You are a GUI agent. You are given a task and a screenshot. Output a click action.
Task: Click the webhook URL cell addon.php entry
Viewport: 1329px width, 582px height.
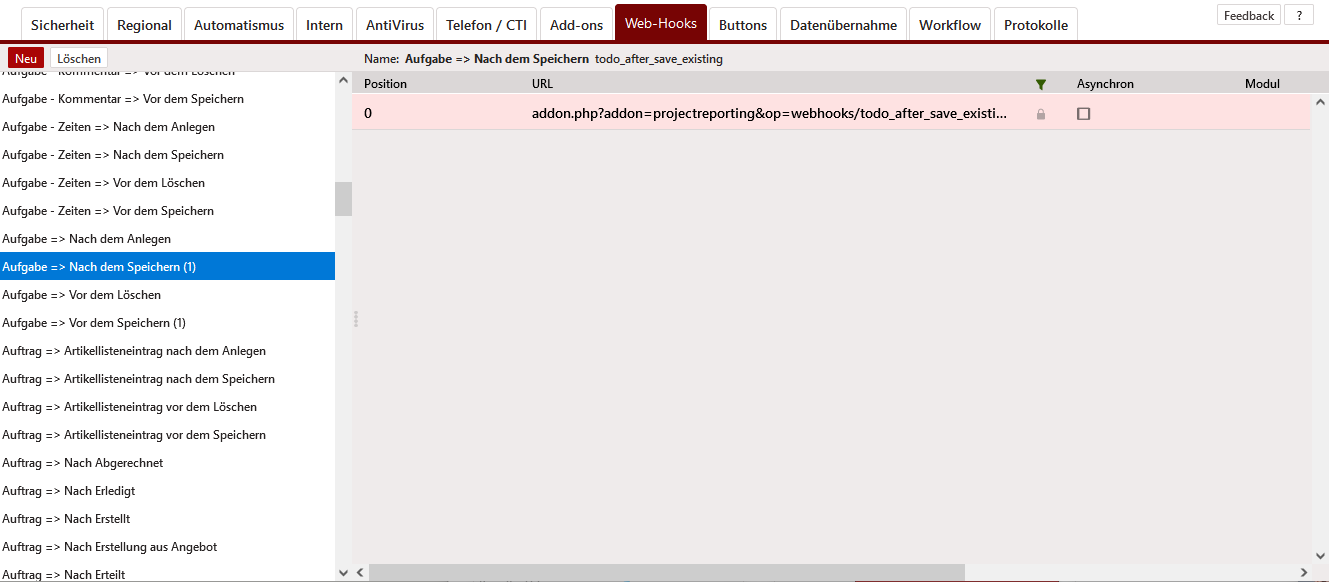pyautogui.click(x=770, y=114)
